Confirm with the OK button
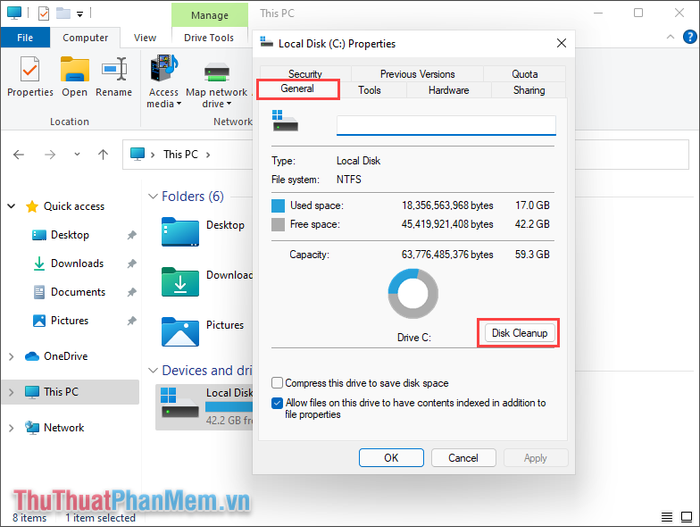700x527 pixels. tap(391, 458)
